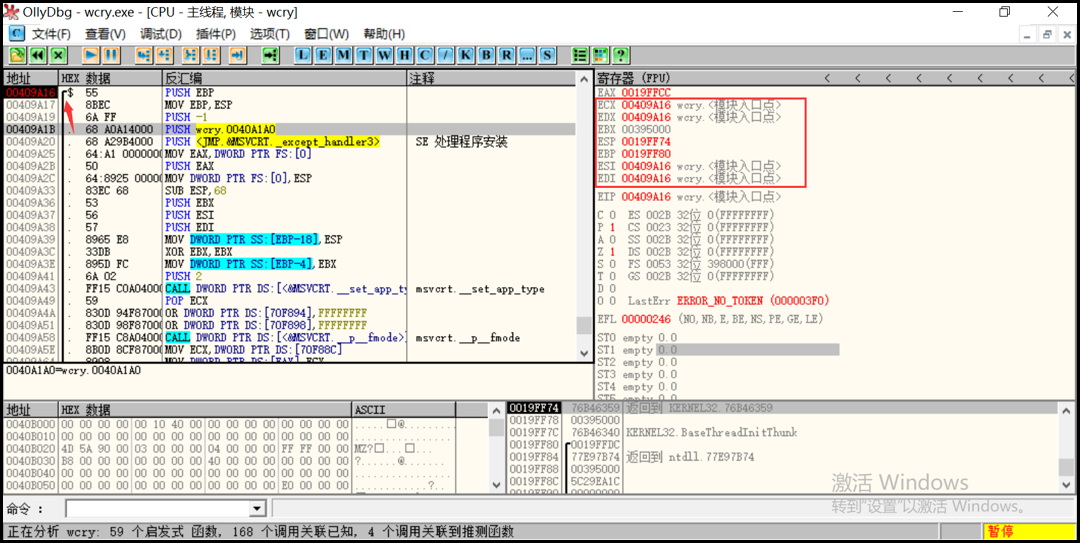Pause execution with the pause icon

click(112, 54)
